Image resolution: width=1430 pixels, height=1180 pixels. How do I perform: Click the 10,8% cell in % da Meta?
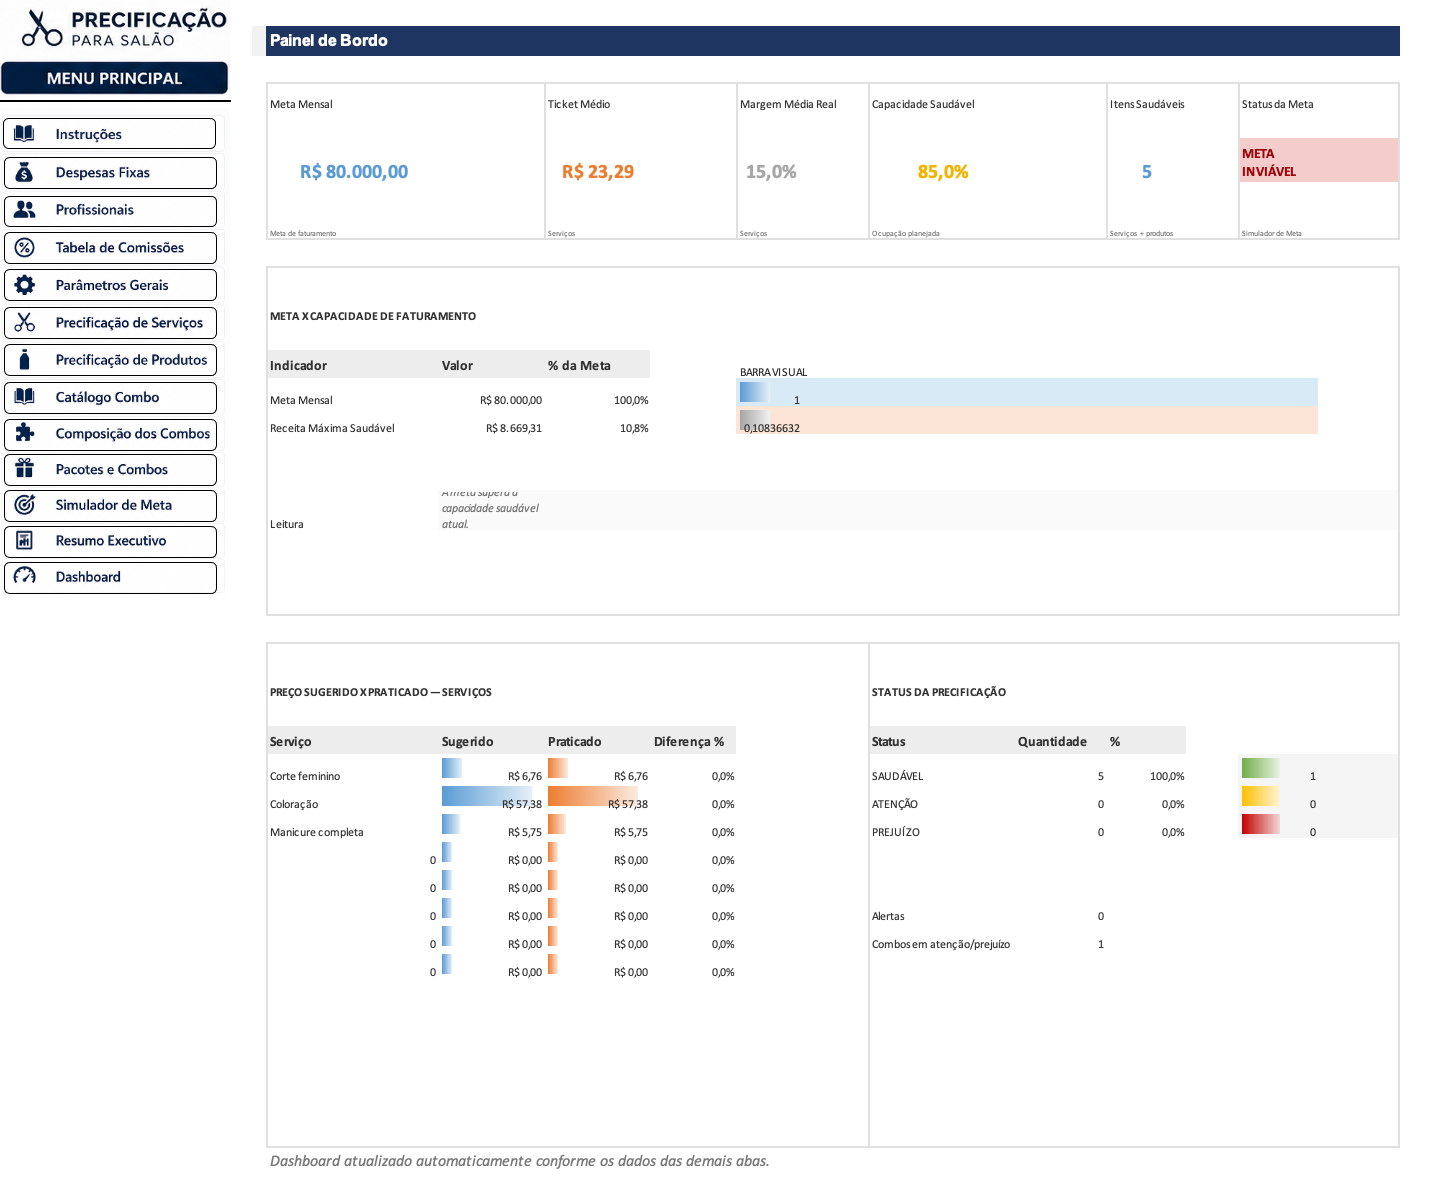point(634,428)
